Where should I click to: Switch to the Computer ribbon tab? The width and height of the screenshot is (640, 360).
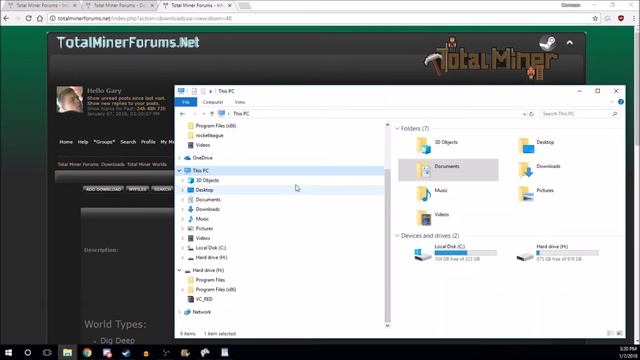(213, 102)
